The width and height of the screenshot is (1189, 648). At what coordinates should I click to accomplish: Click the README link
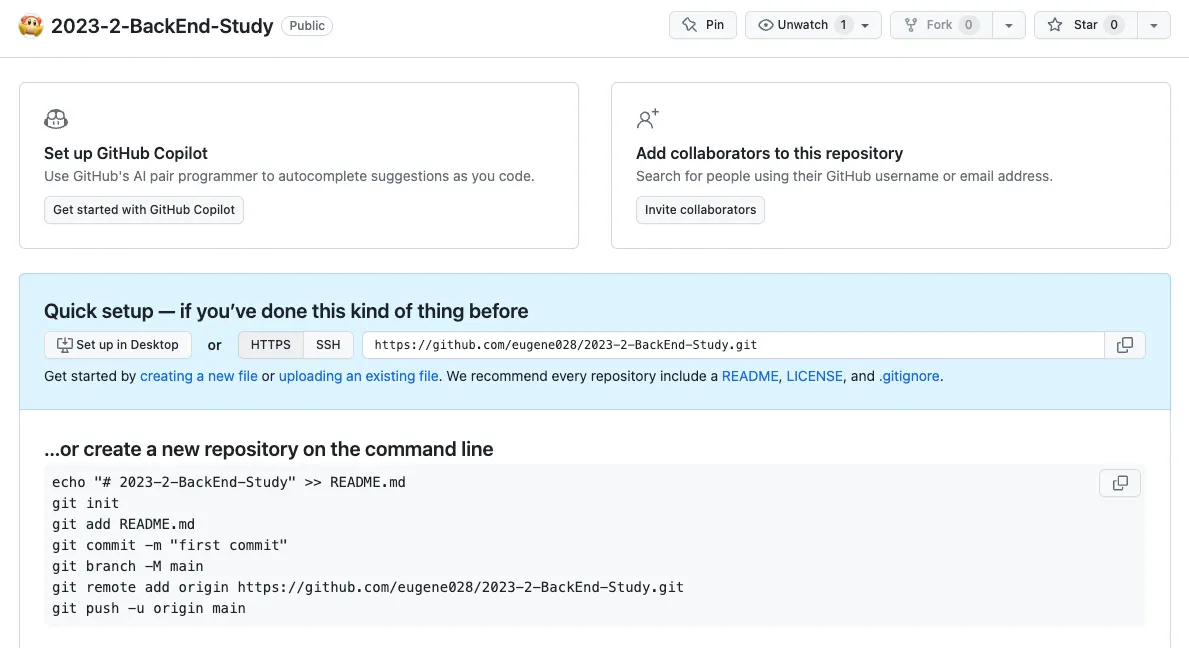point(749,377)
